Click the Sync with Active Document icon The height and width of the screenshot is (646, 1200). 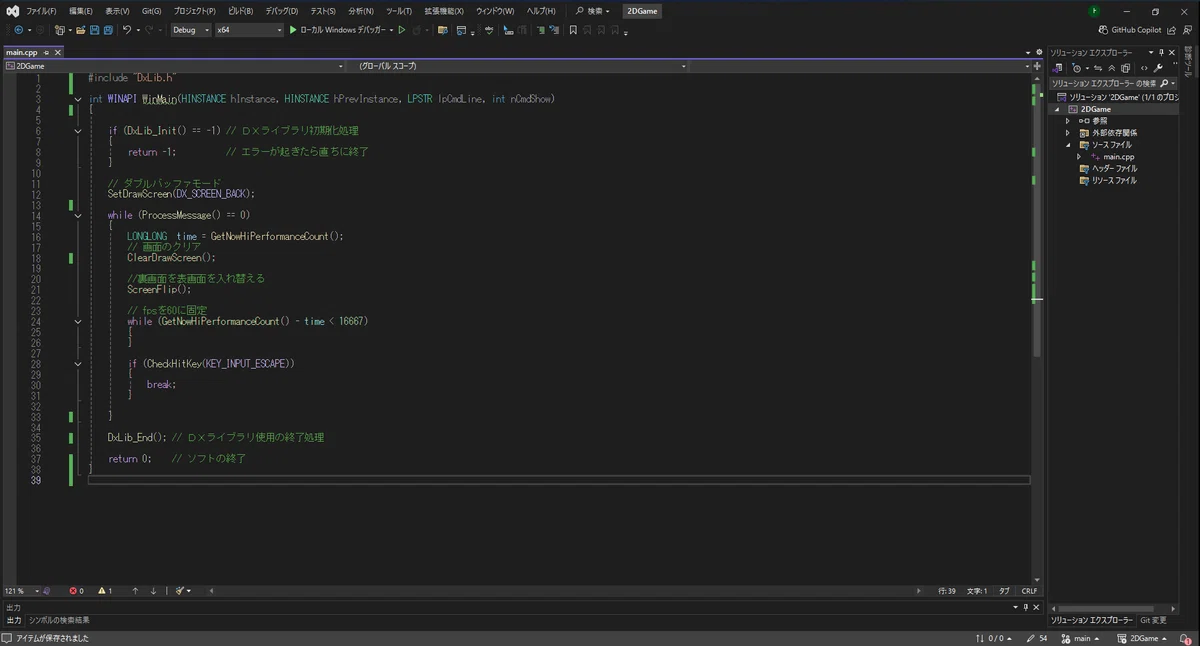coord(1098,68)
